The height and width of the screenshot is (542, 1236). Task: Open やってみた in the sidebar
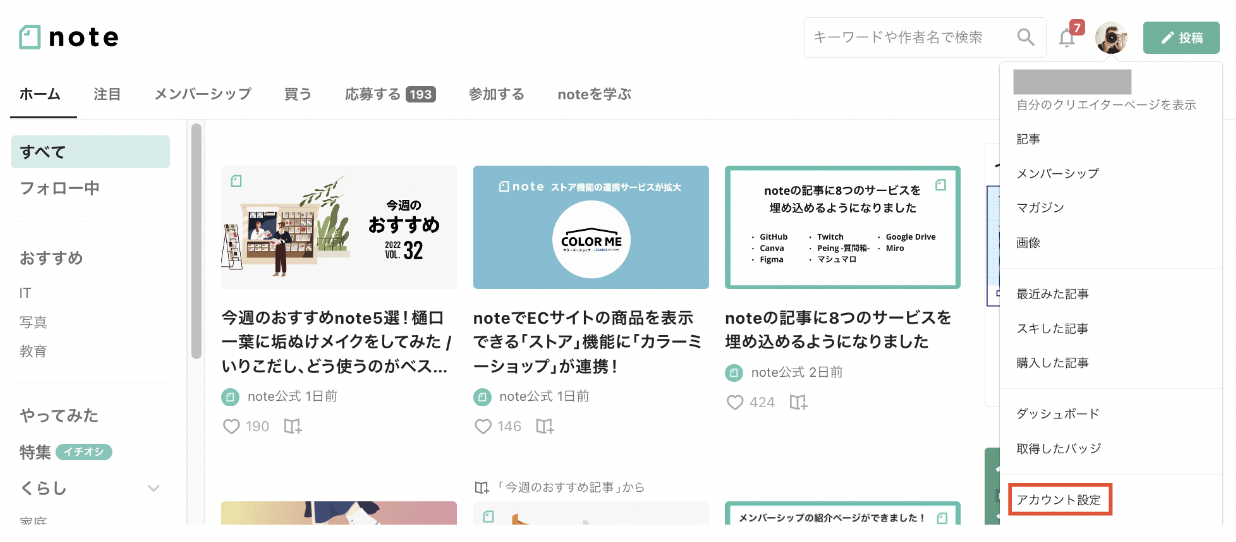pyautogui.click(x=59, y=415)
